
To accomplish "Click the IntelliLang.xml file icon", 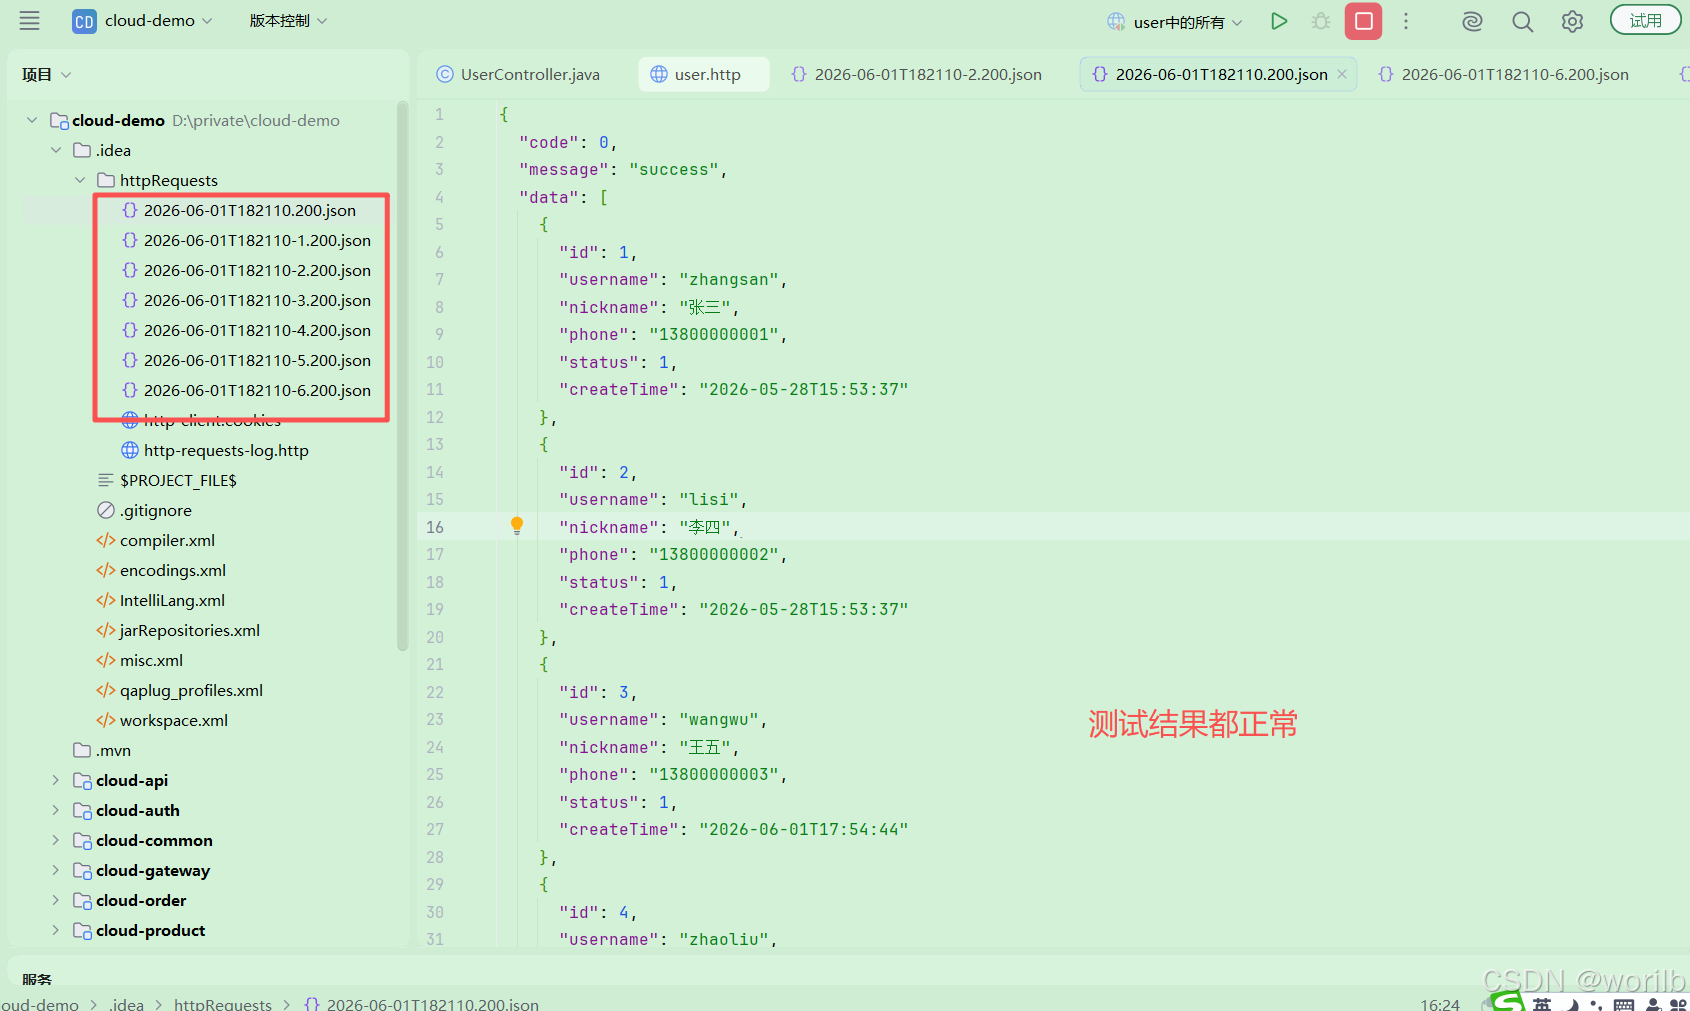I will (106, 600).
